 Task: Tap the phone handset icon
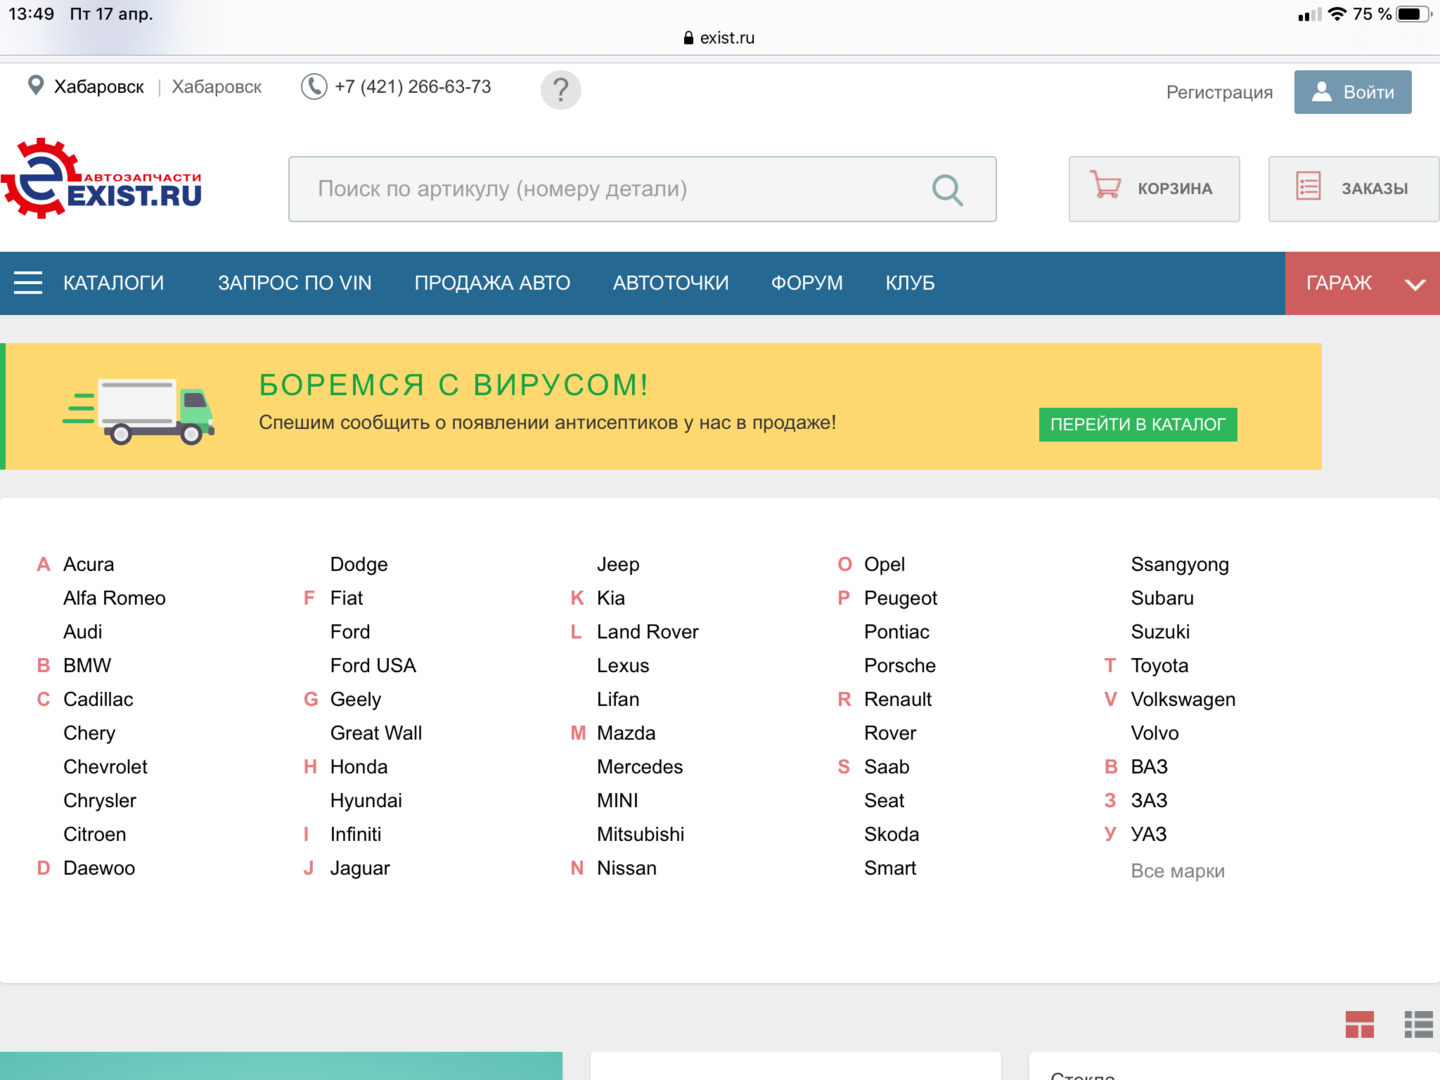(x=314, y=87)
